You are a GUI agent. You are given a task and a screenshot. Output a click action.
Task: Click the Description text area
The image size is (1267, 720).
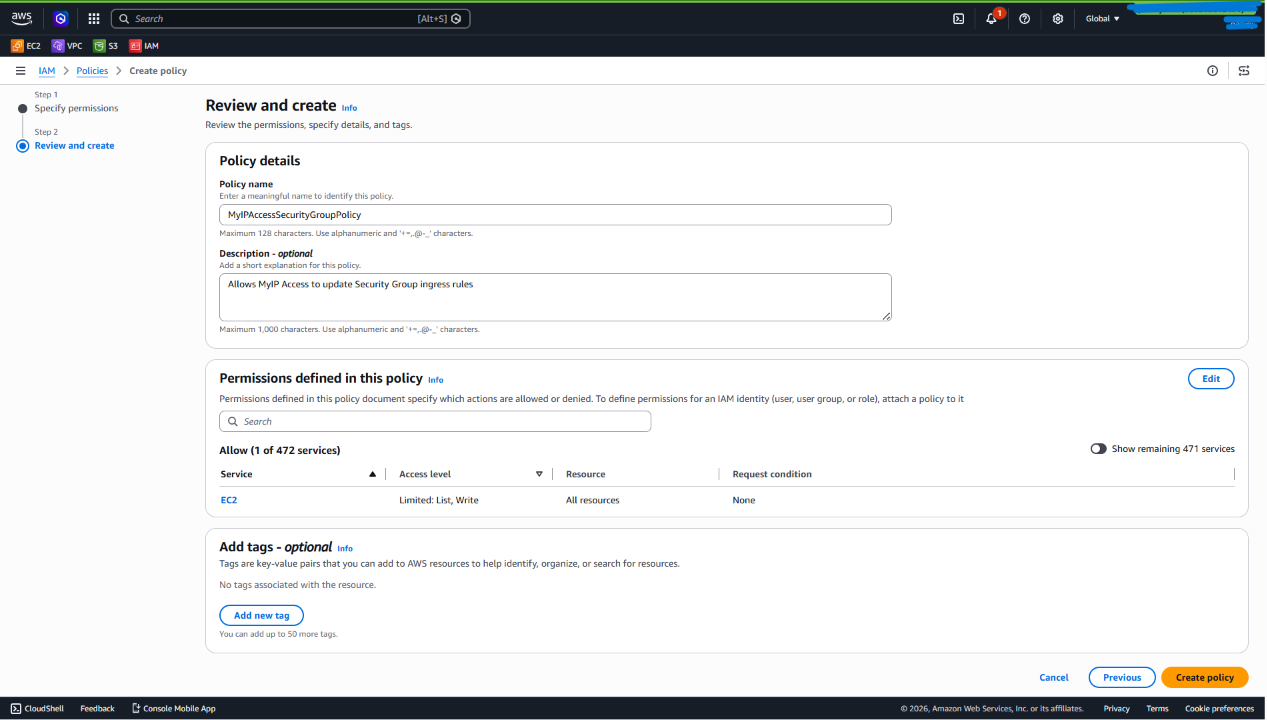(x=555, y=297)
